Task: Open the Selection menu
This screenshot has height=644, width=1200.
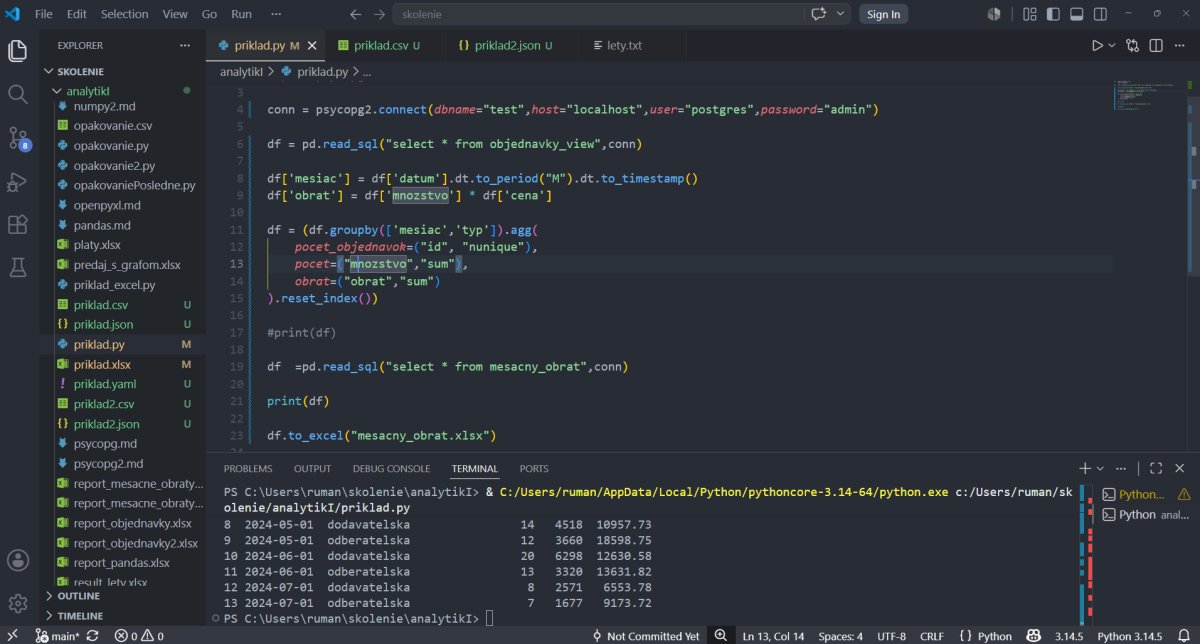Action: click(125, 14)
